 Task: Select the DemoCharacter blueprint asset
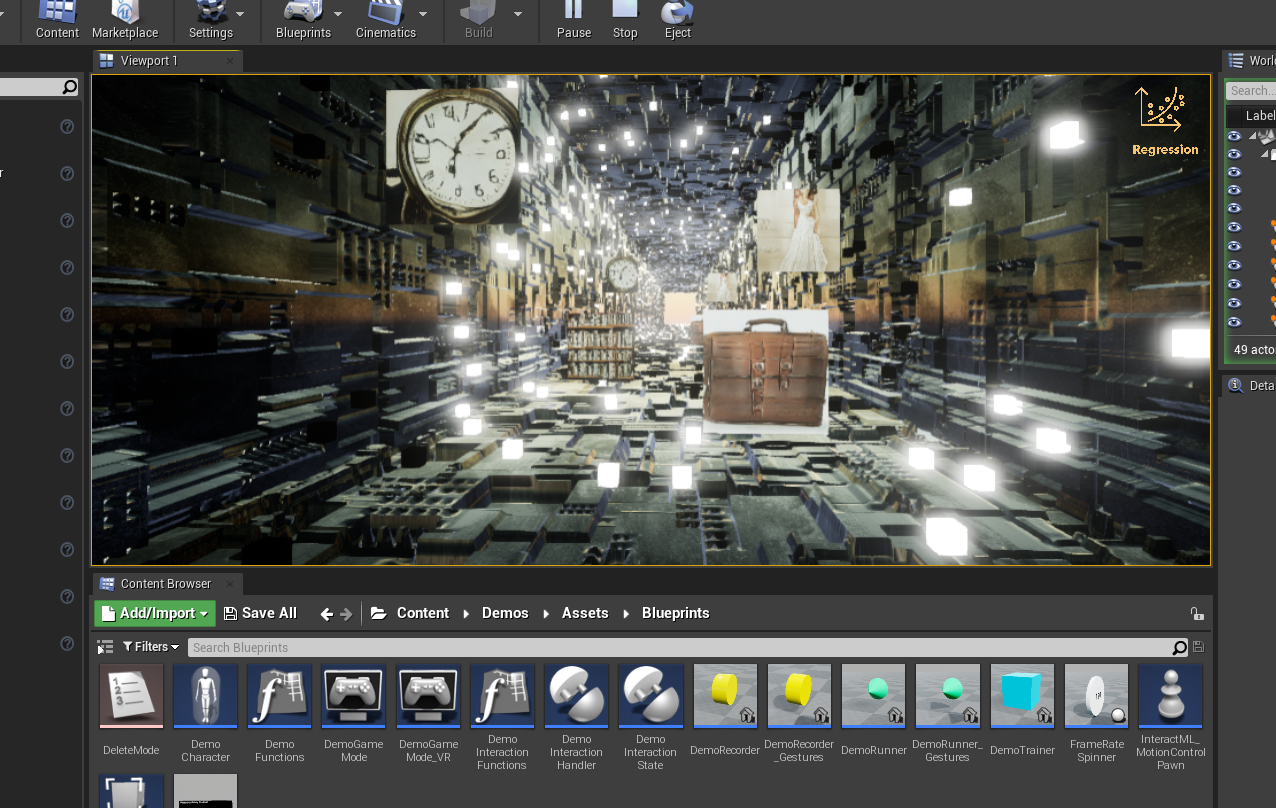(x=205, y=696)
